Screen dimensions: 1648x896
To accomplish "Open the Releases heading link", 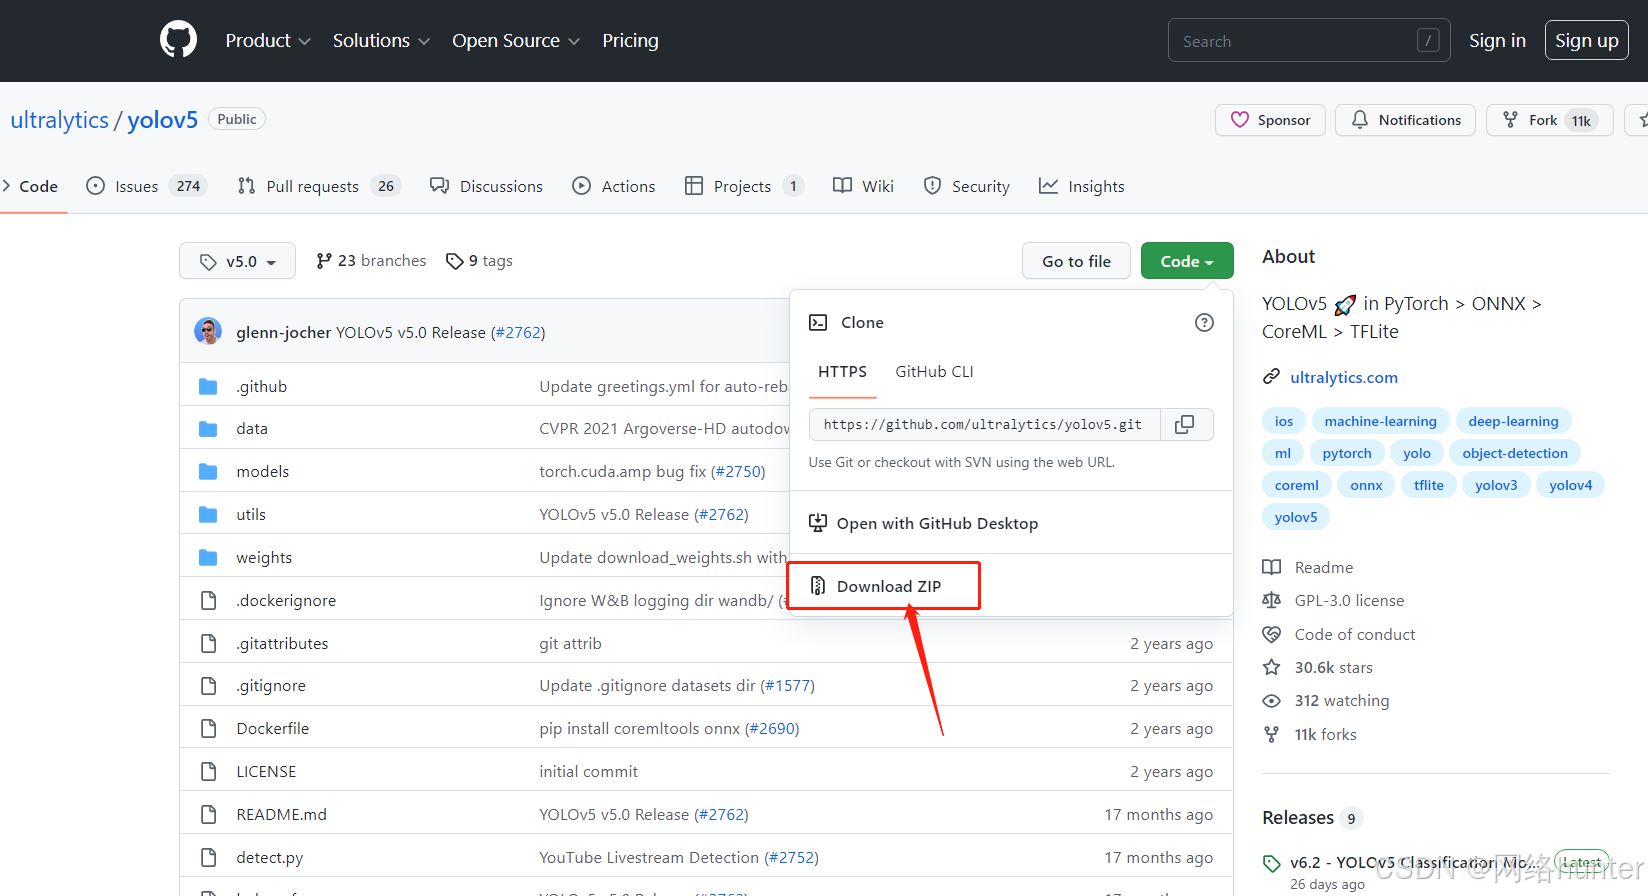I will point(1298,818).
